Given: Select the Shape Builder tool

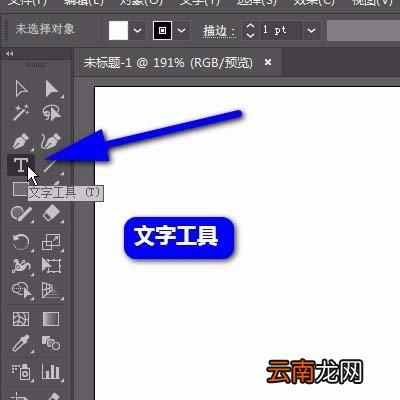Looking at the screenshot, I should [x=21, y=290].
